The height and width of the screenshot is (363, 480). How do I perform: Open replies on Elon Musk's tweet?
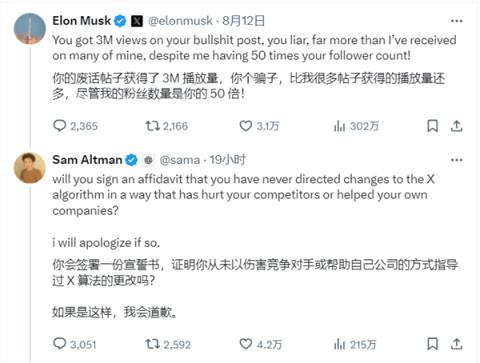[75, 126]
